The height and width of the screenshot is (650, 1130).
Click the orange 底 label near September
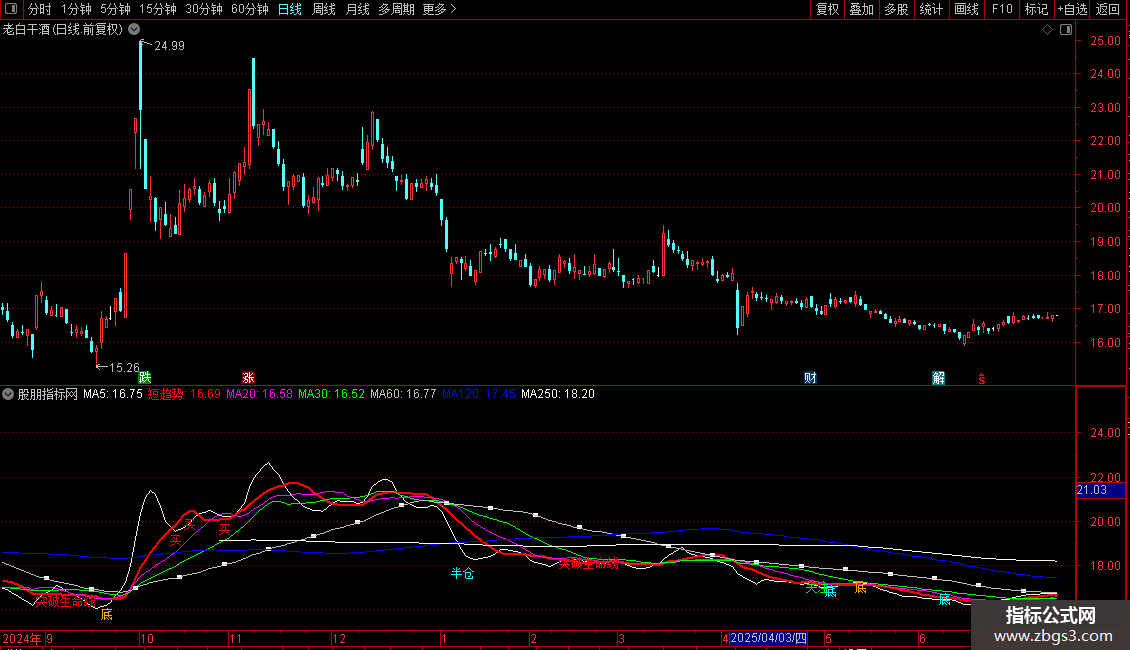[x=107, y=614]
